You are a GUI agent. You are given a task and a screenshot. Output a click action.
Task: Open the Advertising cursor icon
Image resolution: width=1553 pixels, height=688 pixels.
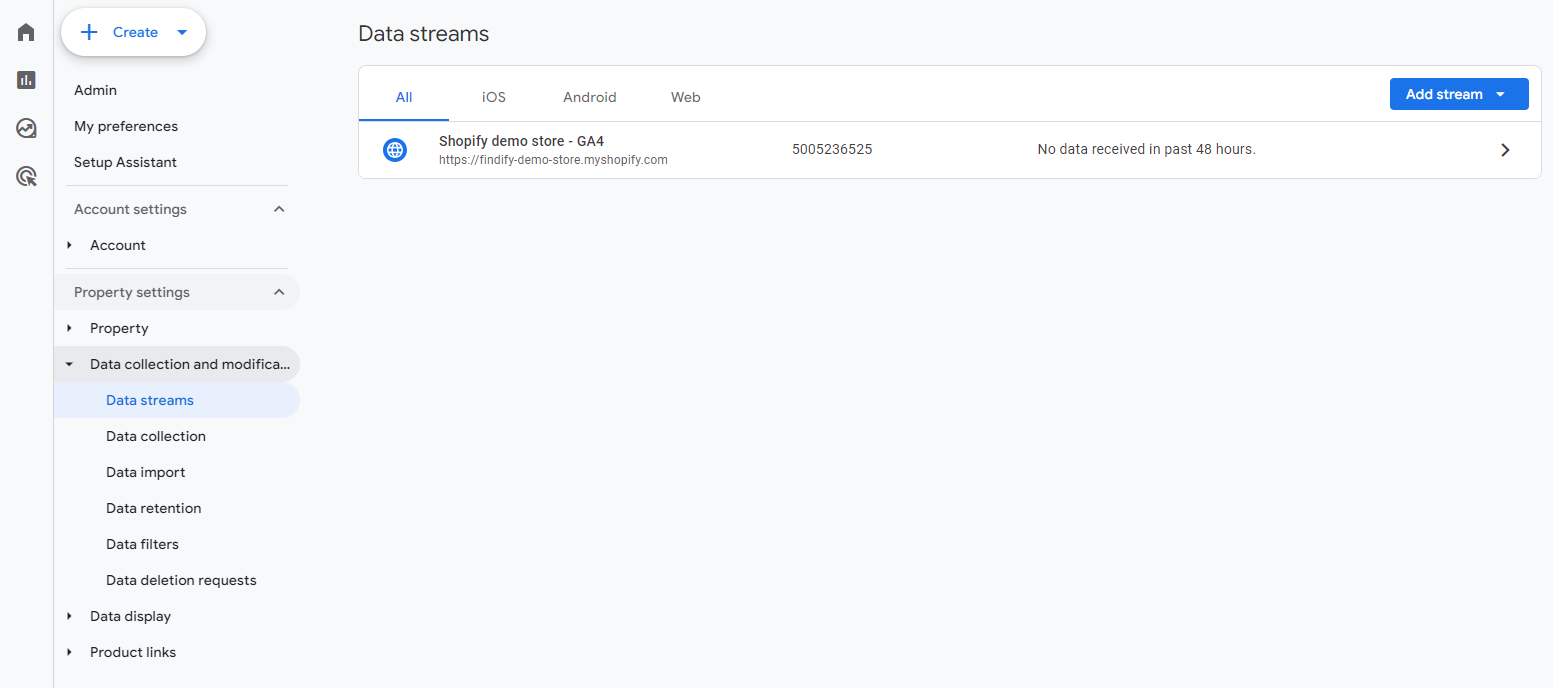tap(25, 176)
